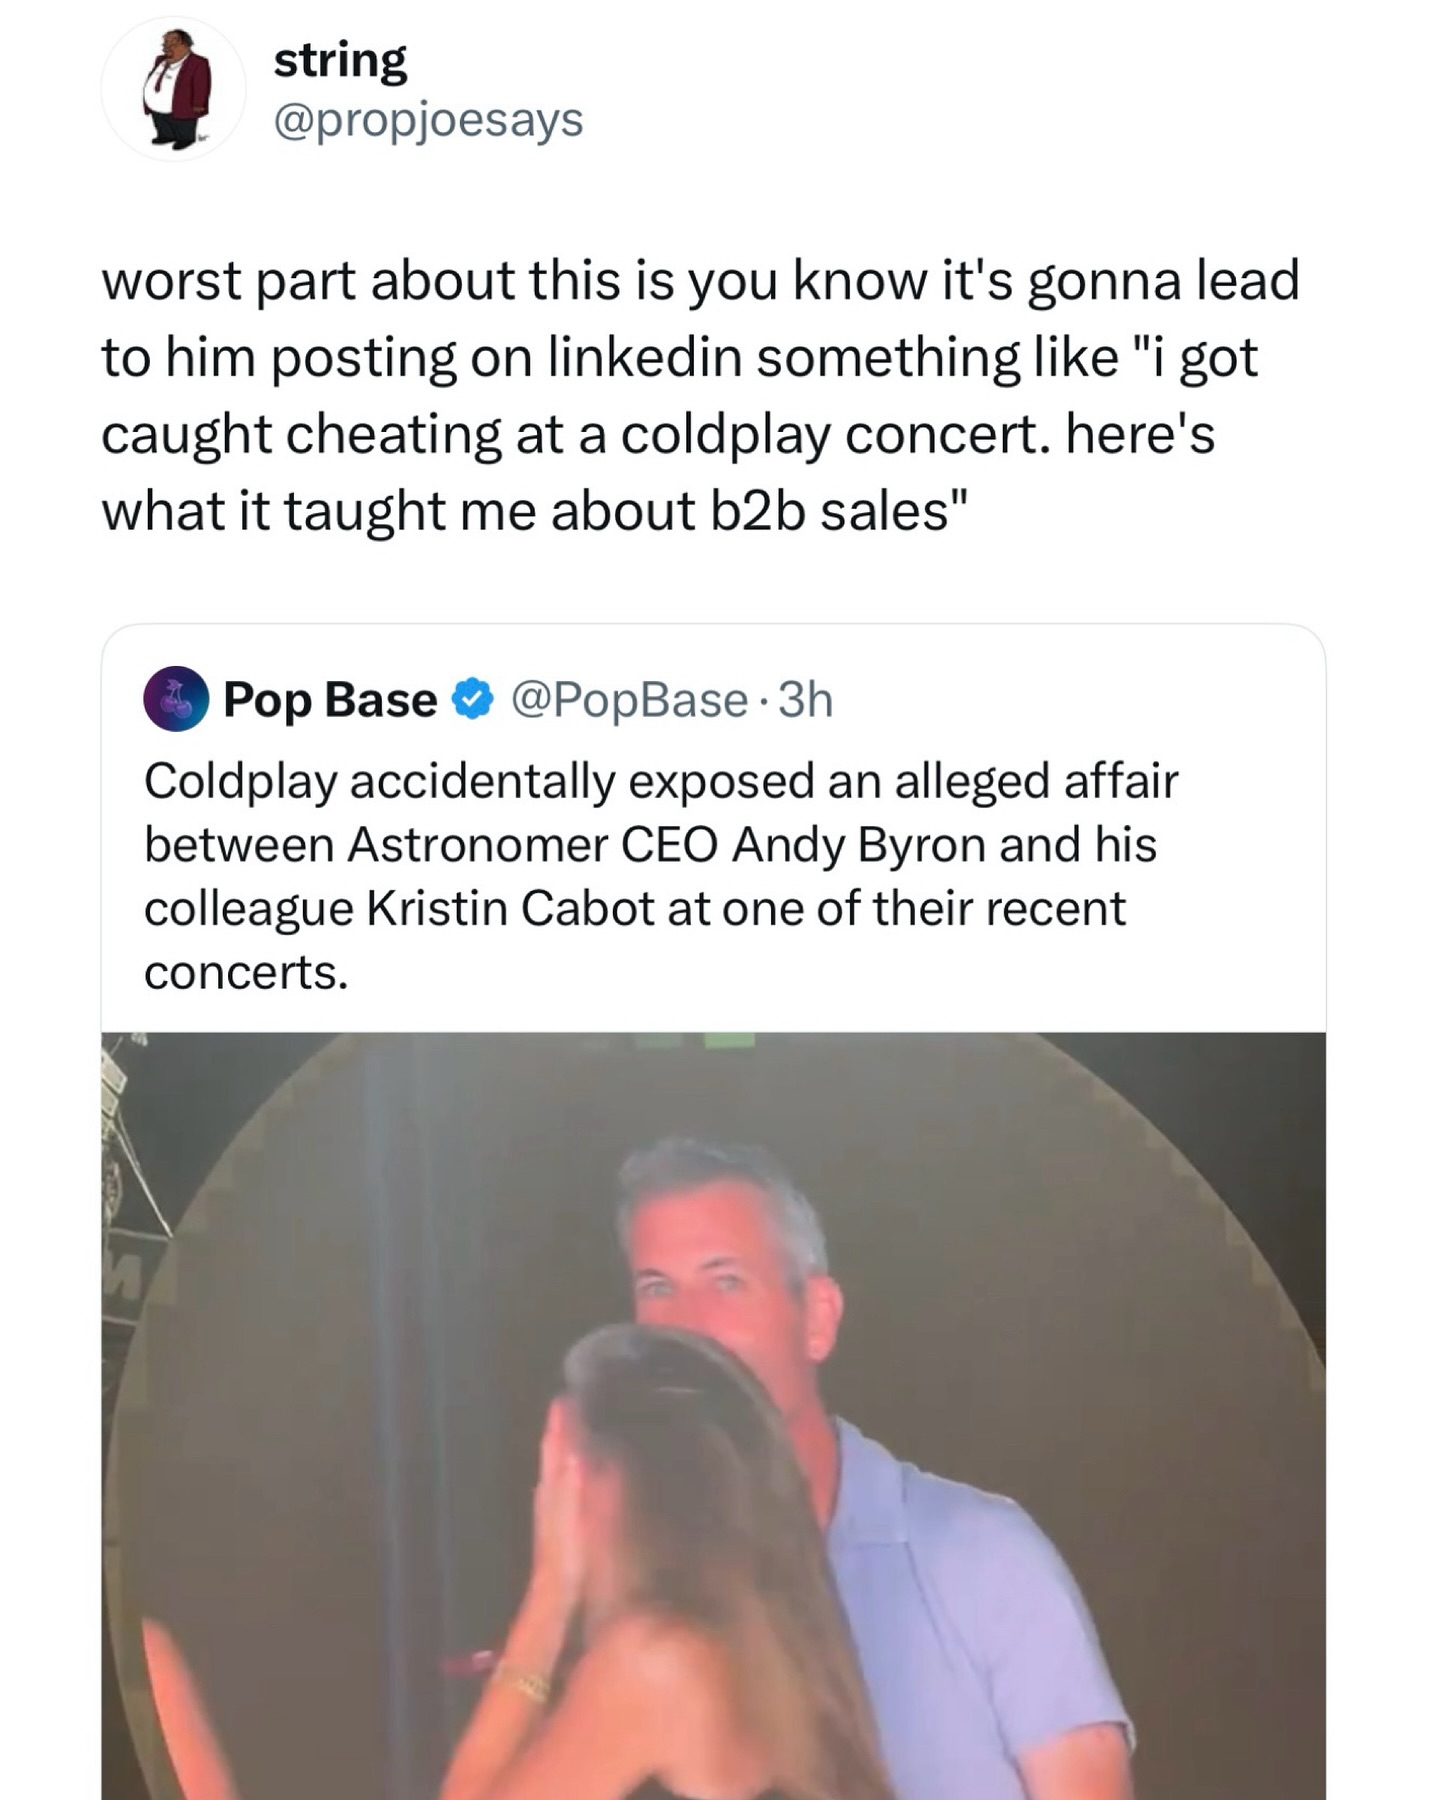Viewport: 1440px width, 1800px height.
Task: Open the string profile avatar picture
Action: (174, 90)
